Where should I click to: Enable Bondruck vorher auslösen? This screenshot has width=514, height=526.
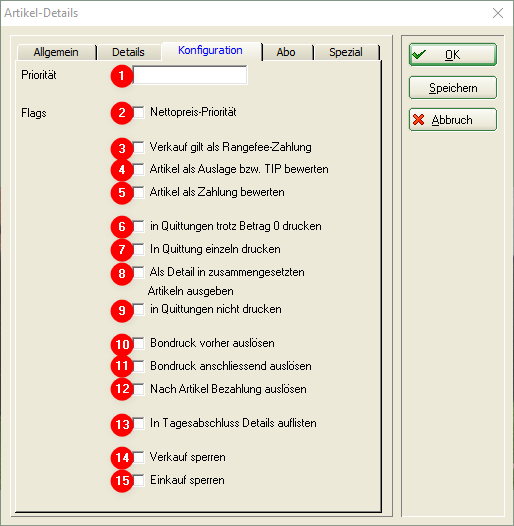click(x=139, y=343)
